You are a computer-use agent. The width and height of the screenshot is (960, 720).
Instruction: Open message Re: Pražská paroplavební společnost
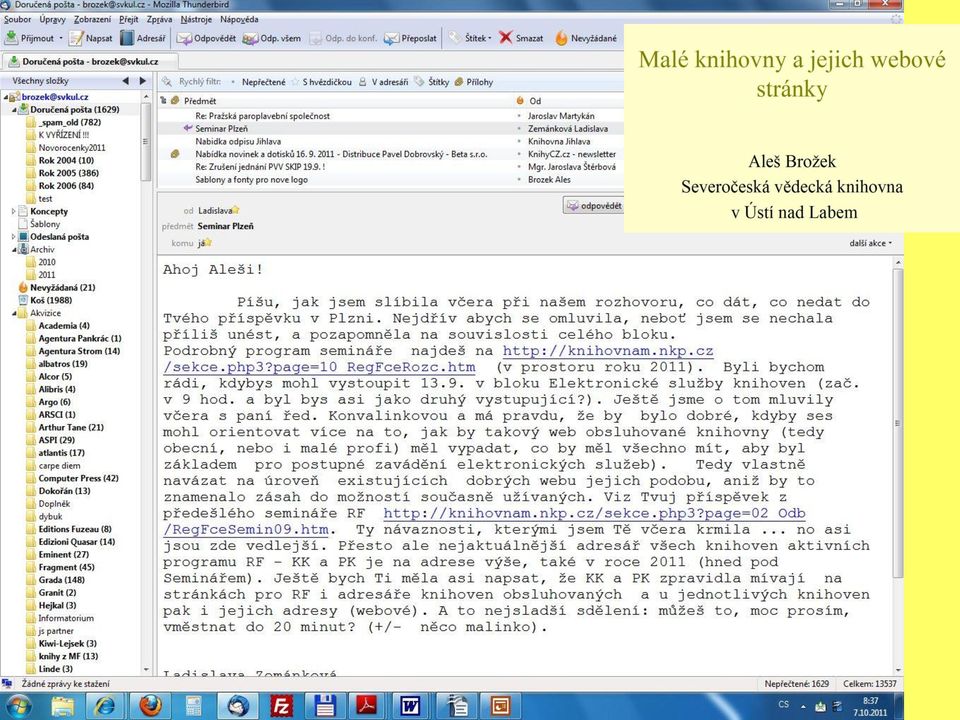[263, 116]
